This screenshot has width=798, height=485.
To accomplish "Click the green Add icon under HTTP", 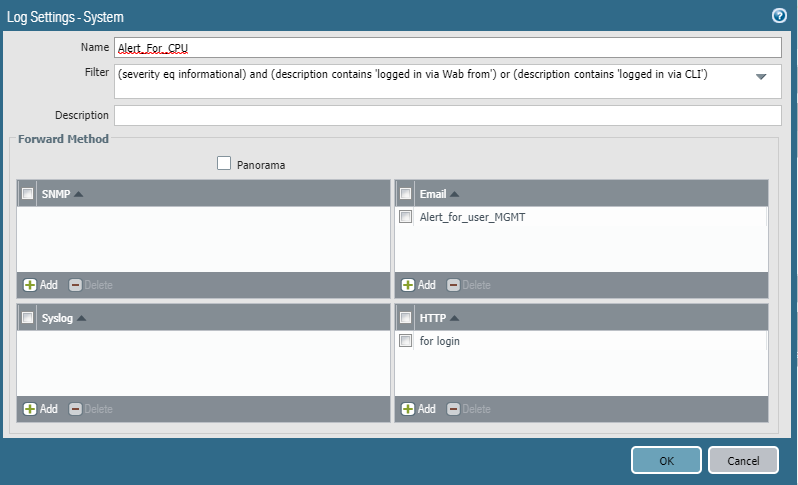I will [408, 409].
